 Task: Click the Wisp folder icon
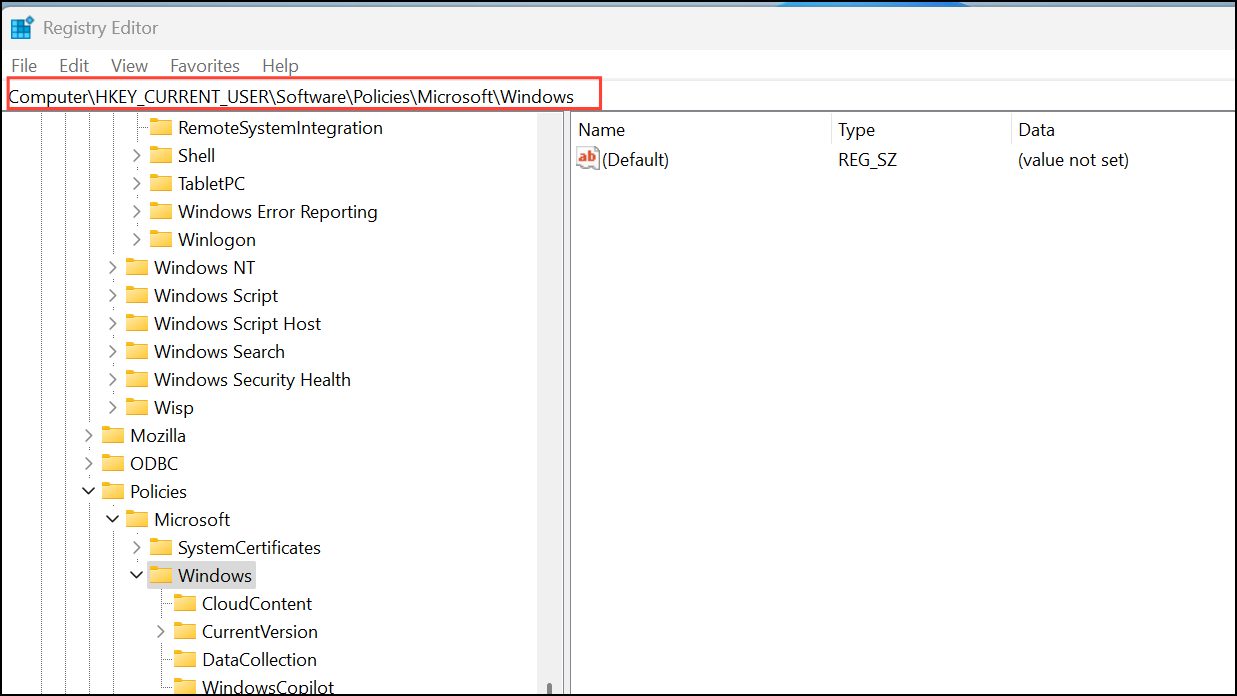coord(137,408)
